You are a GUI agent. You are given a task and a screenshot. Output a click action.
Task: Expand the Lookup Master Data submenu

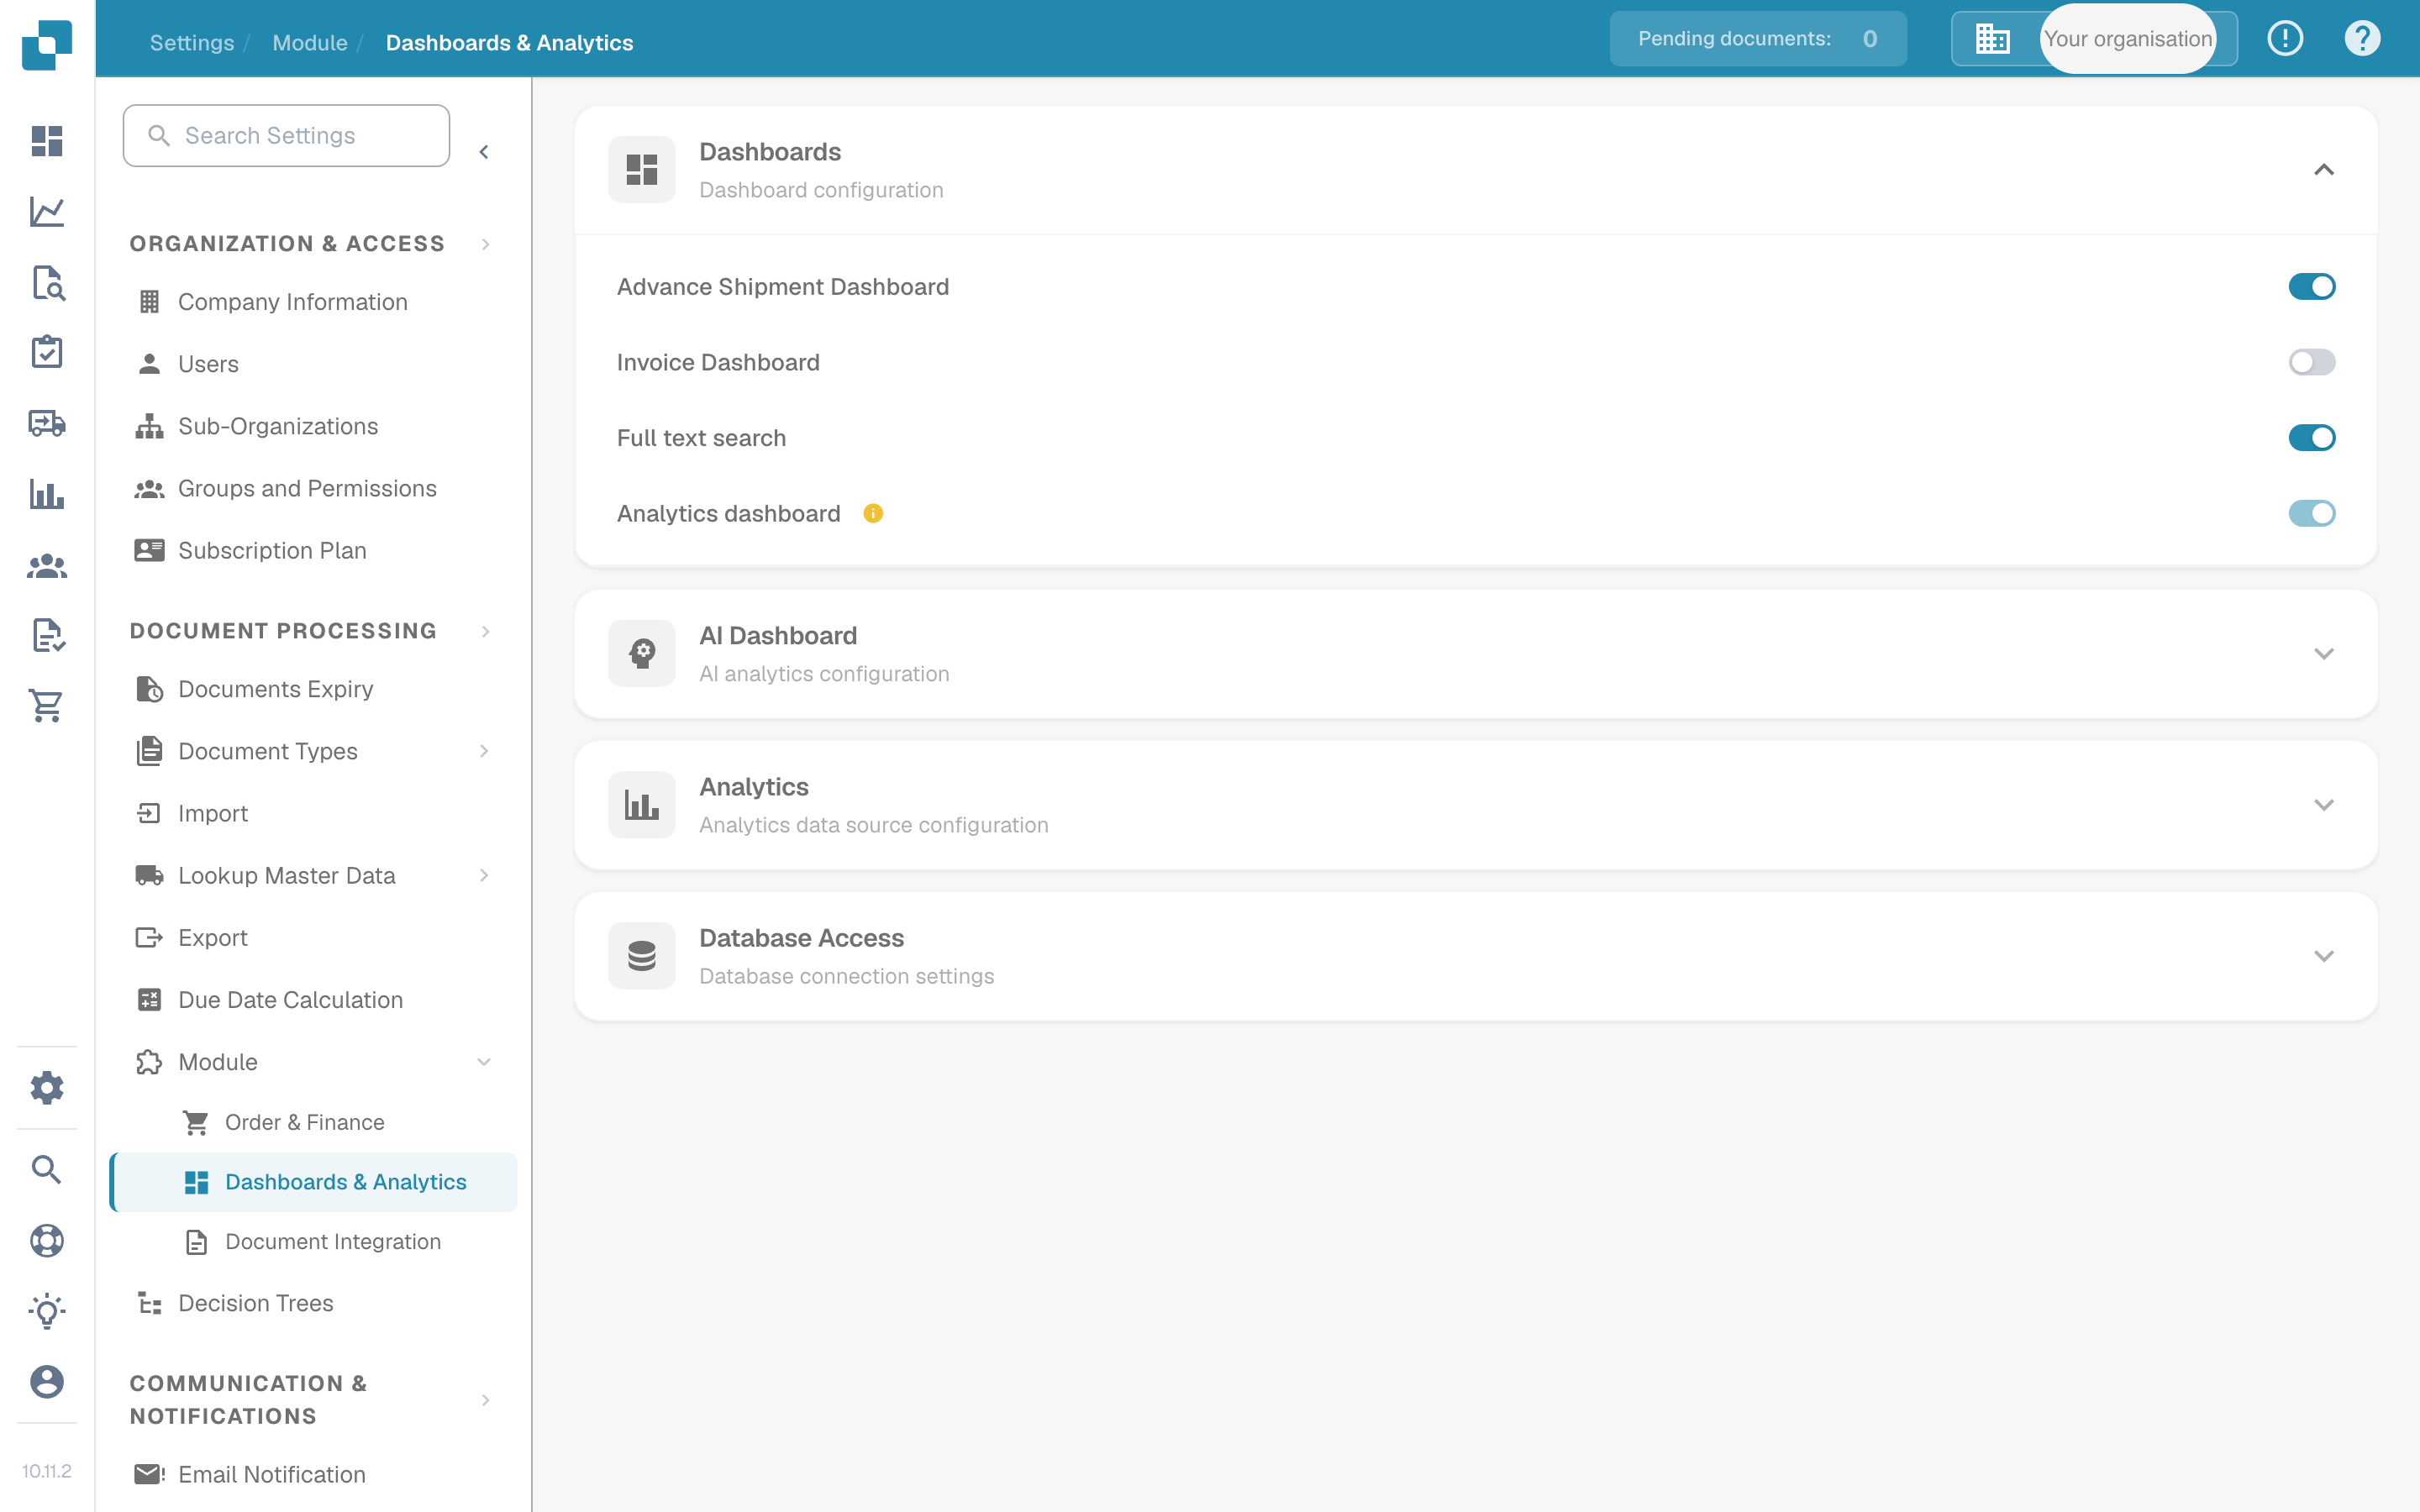(484, 875)
